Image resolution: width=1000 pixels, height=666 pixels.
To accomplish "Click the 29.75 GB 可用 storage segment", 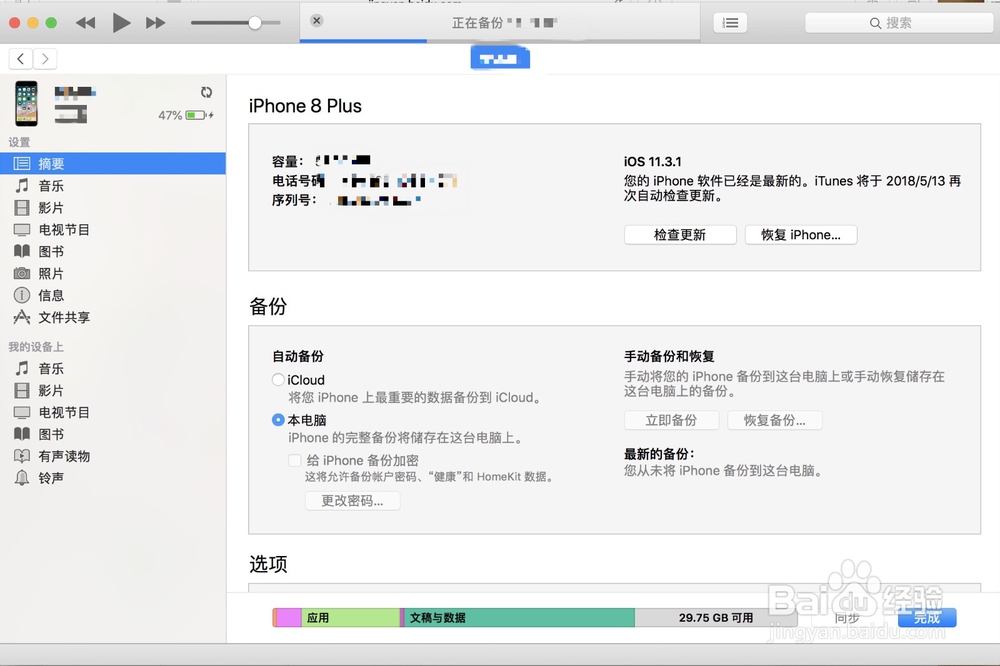I will click(716, 618).
